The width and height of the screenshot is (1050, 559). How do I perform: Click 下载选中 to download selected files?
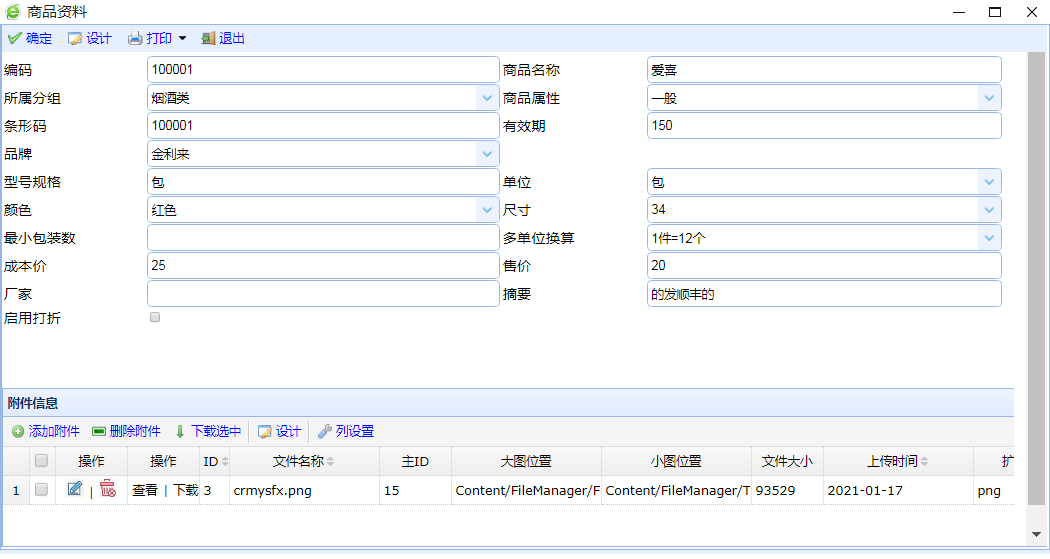[x=208, y=431]
